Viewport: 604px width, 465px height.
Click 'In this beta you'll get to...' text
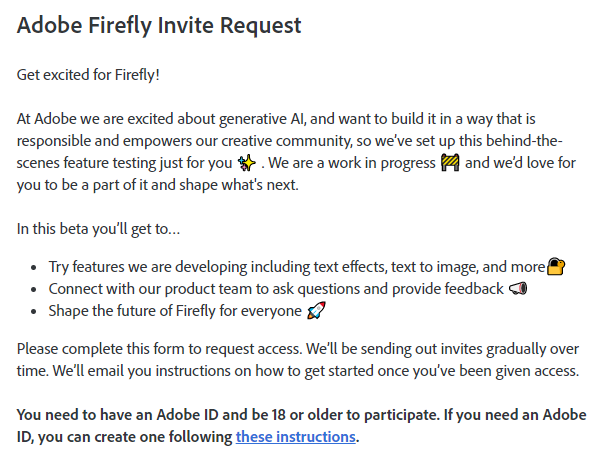point(98,229)
